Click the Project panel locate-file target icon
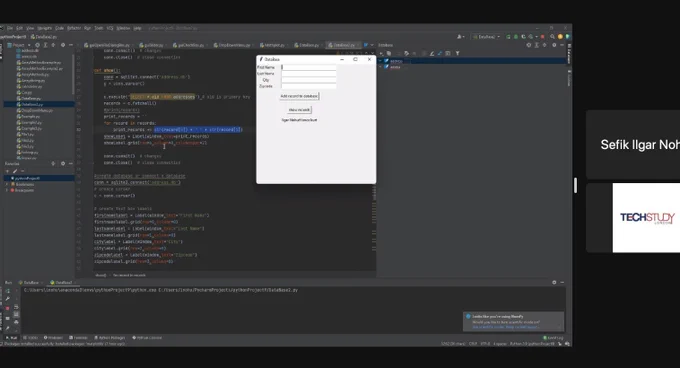The image size is (680, 368). click(x=37, y=45)
